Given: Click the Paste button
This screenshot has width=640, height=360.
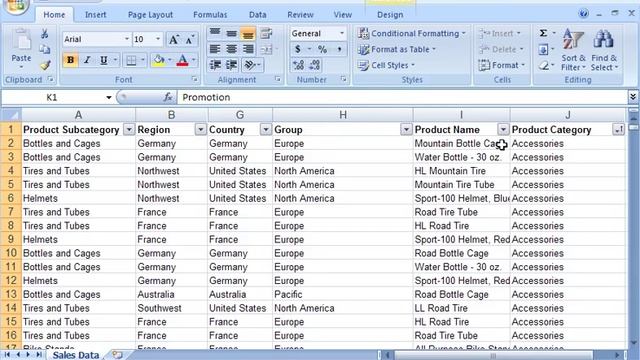Looking at the screenshot, I should pos(21,49).
